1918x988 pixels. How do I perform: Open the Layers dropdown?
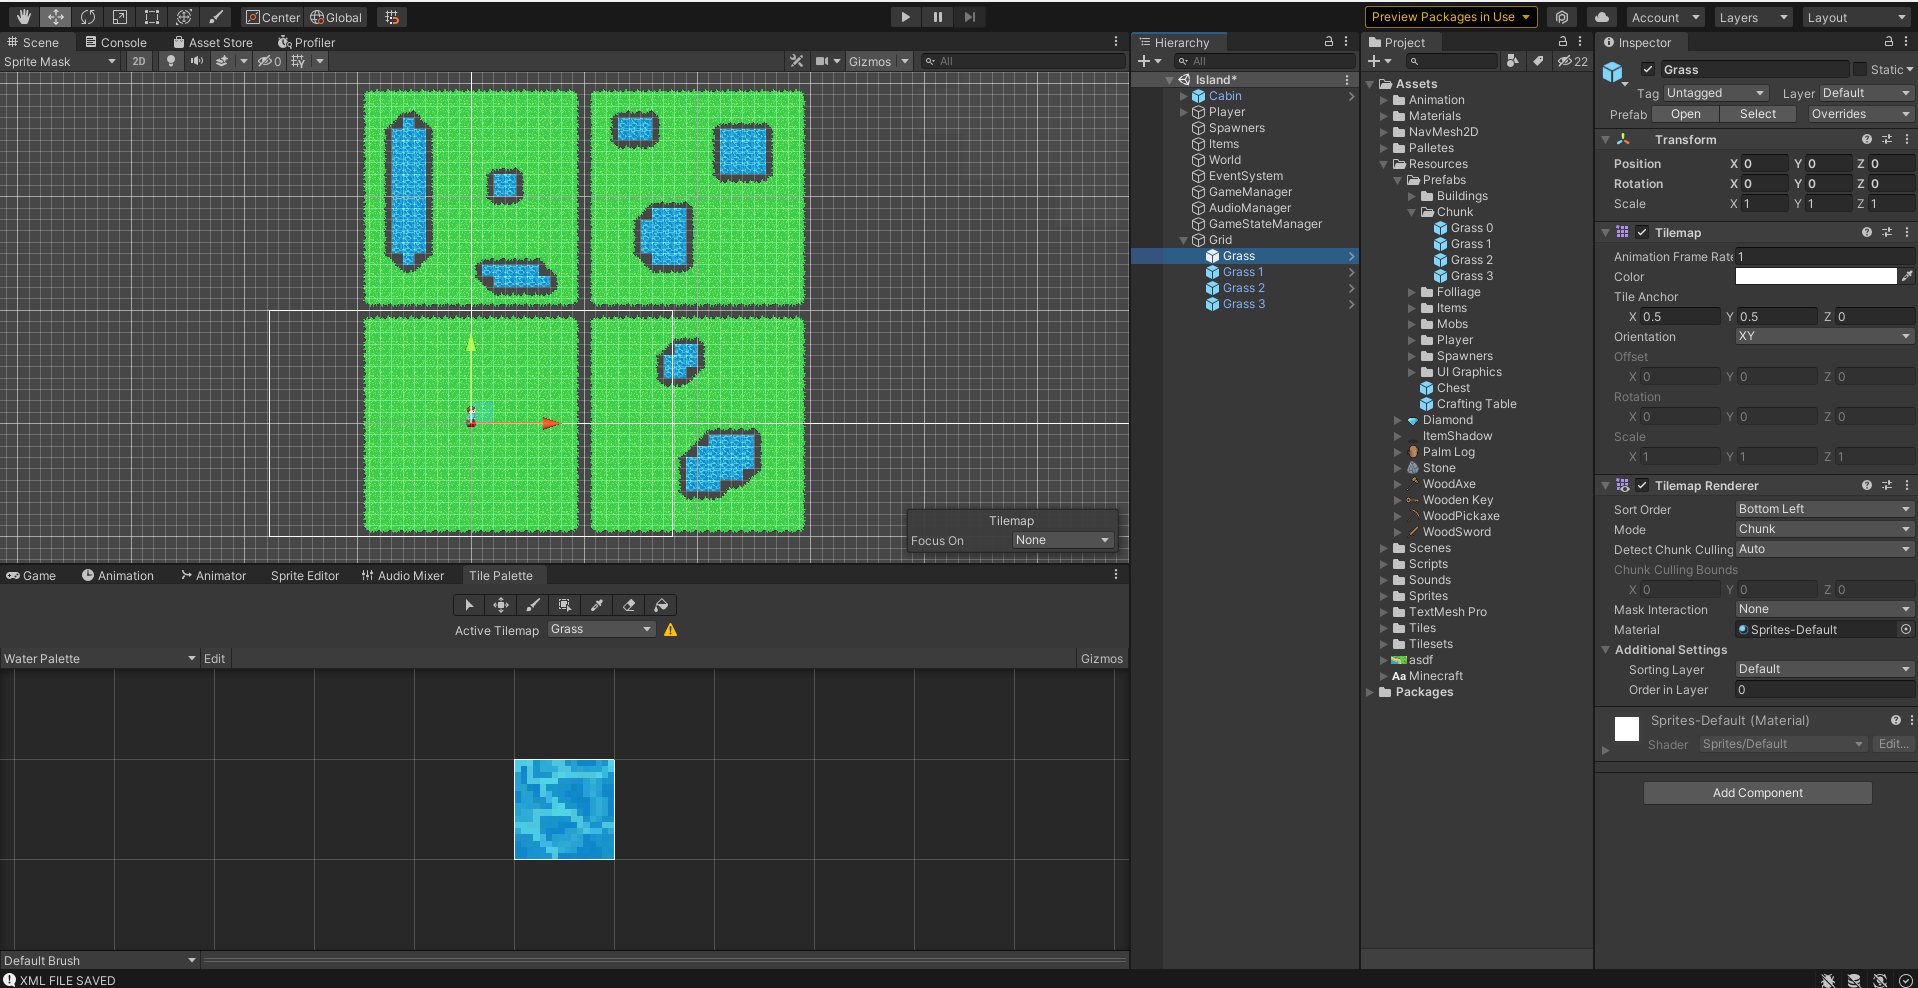[1753, 17]
